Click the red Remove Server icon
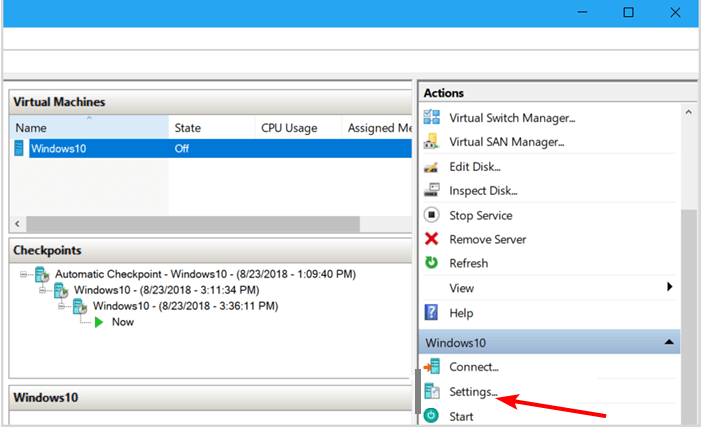This screenshot has height=428, width=702. (432, 239)
